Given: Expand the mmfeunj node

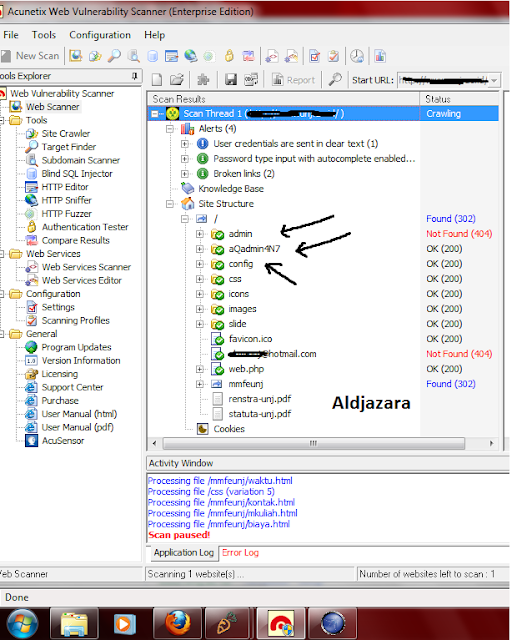Looking at the screenshot, I should (200, 384).
